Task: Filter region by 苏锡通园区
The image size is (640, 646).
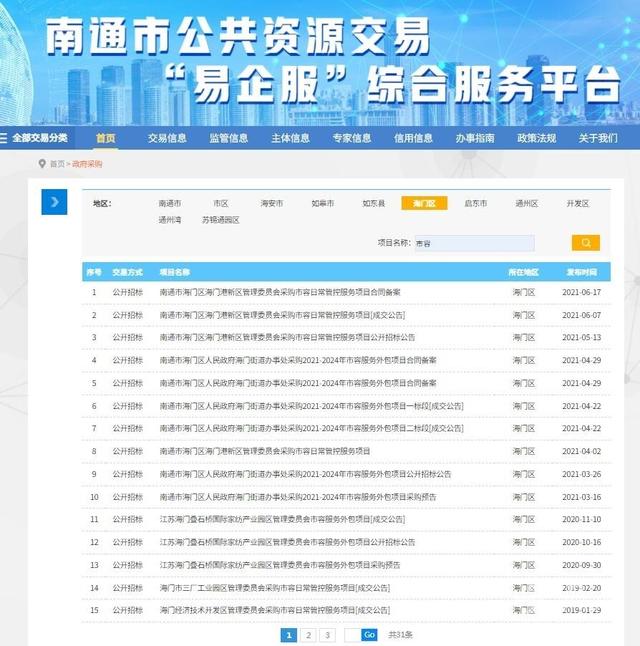Action: [221, 220]
